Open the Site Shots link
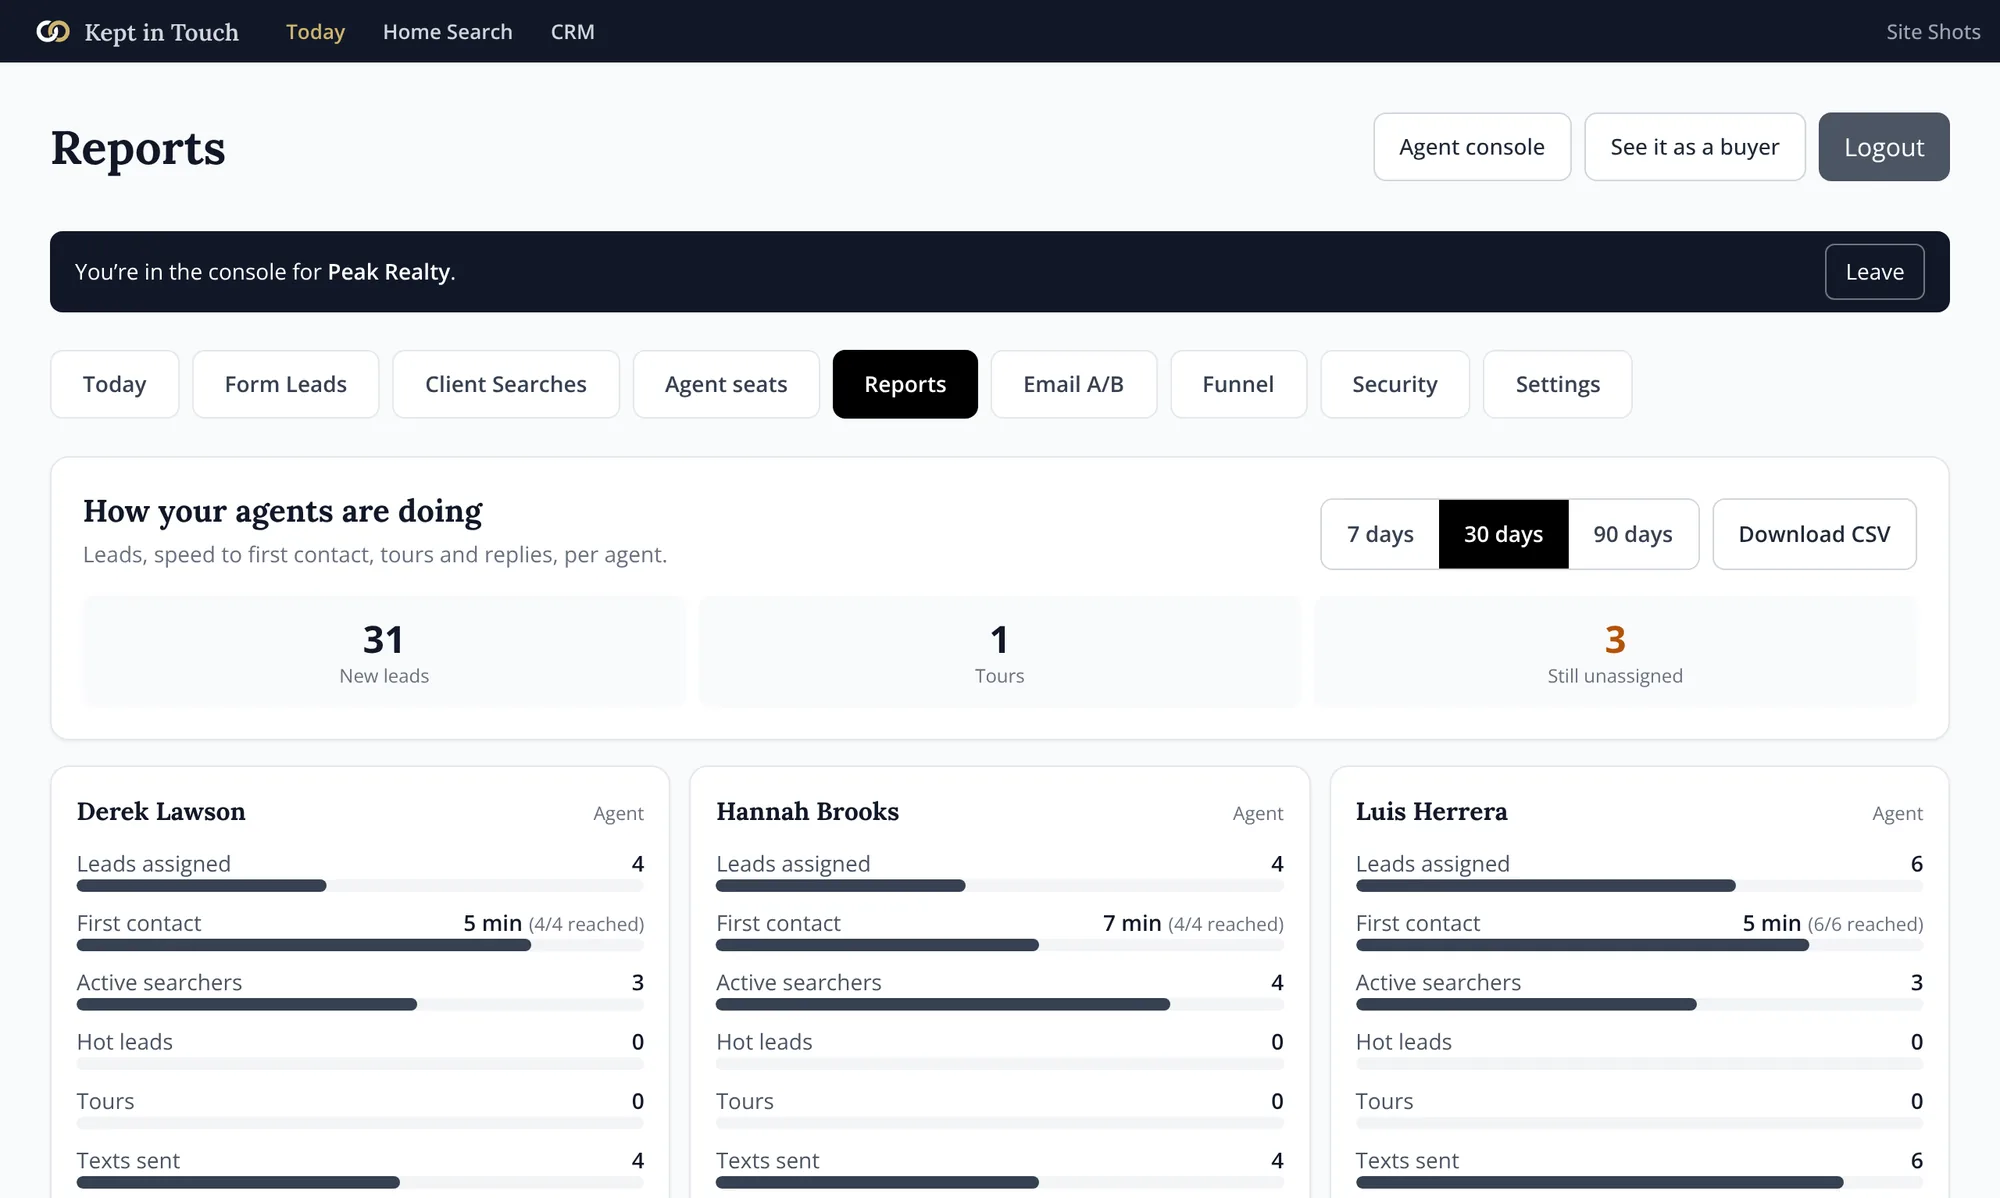This screenshot has height=1198, width=2000. [1933, 32]
